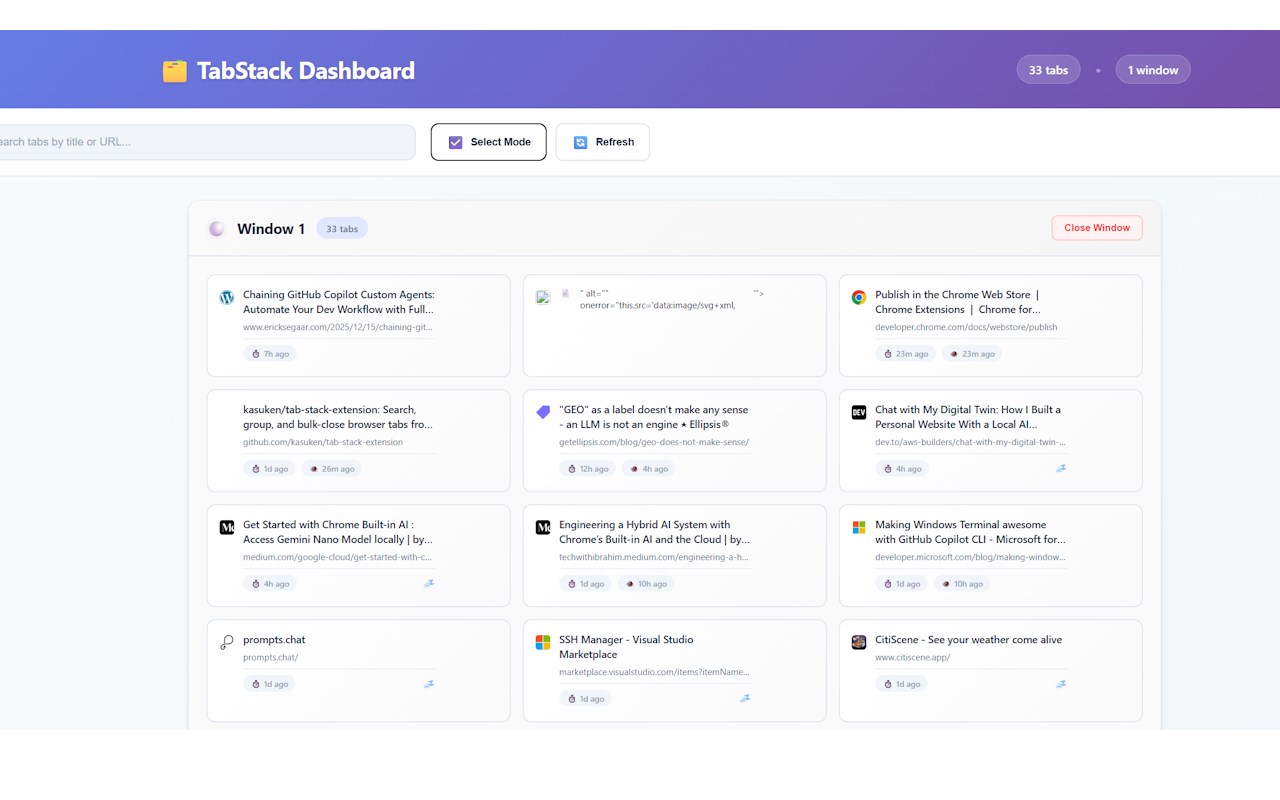Click the URL developer.chrome.com/docs/webstore/publish

[x=966, y=327]
